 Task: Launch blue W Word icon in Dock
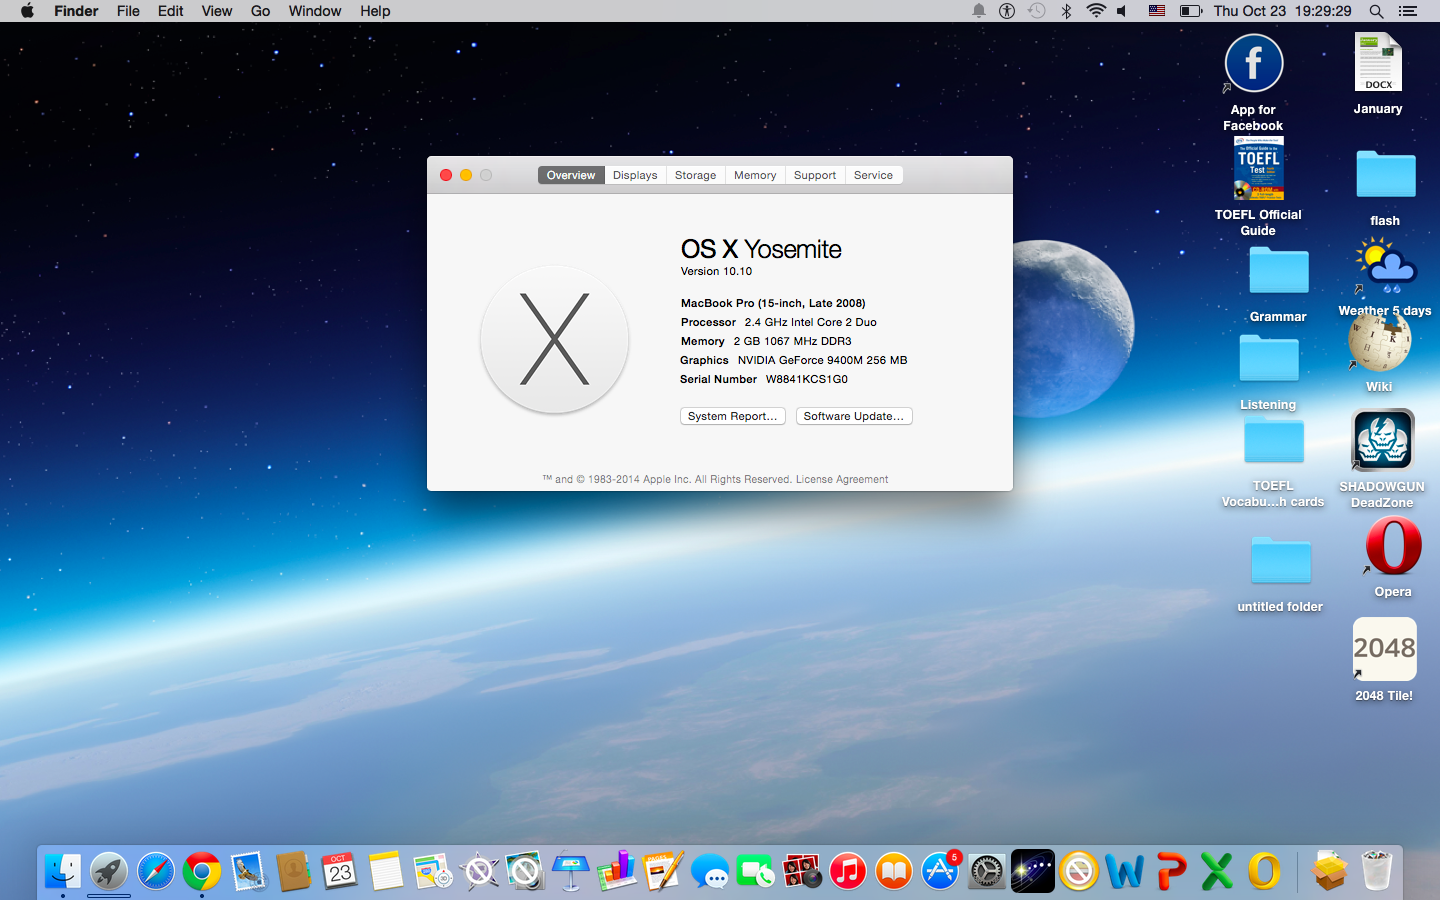[x=1125, y=872]
